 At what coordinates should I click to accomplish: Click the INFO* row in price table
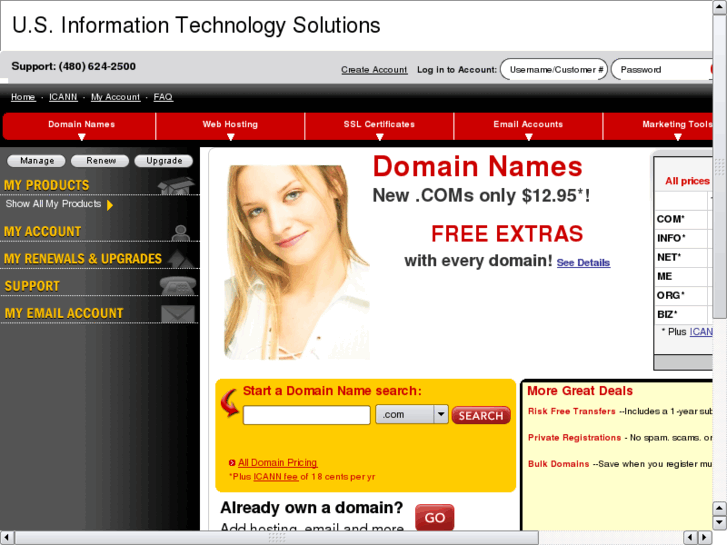(x=683, y=238)
